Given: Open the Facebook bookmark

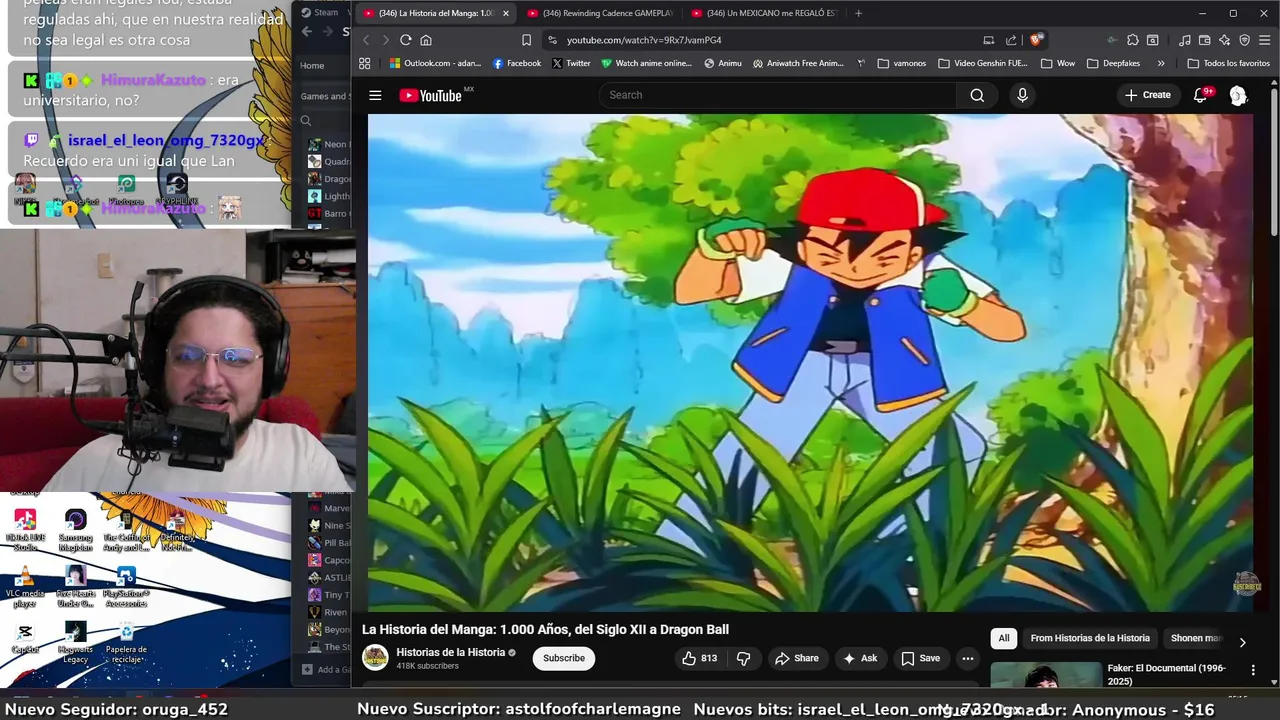Looking at the screenshot, I should point(516,63).
